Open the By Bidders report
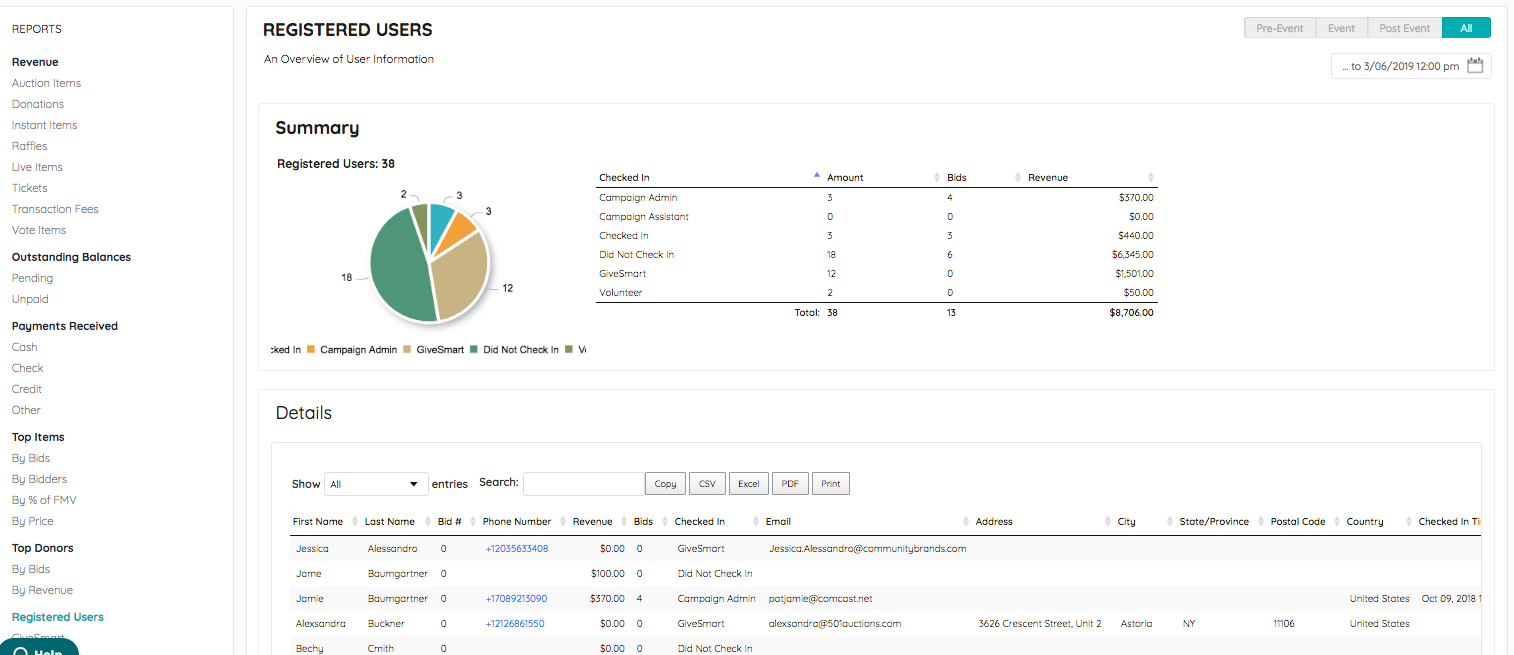The image size is (1514, 655). tap(39, 479)
